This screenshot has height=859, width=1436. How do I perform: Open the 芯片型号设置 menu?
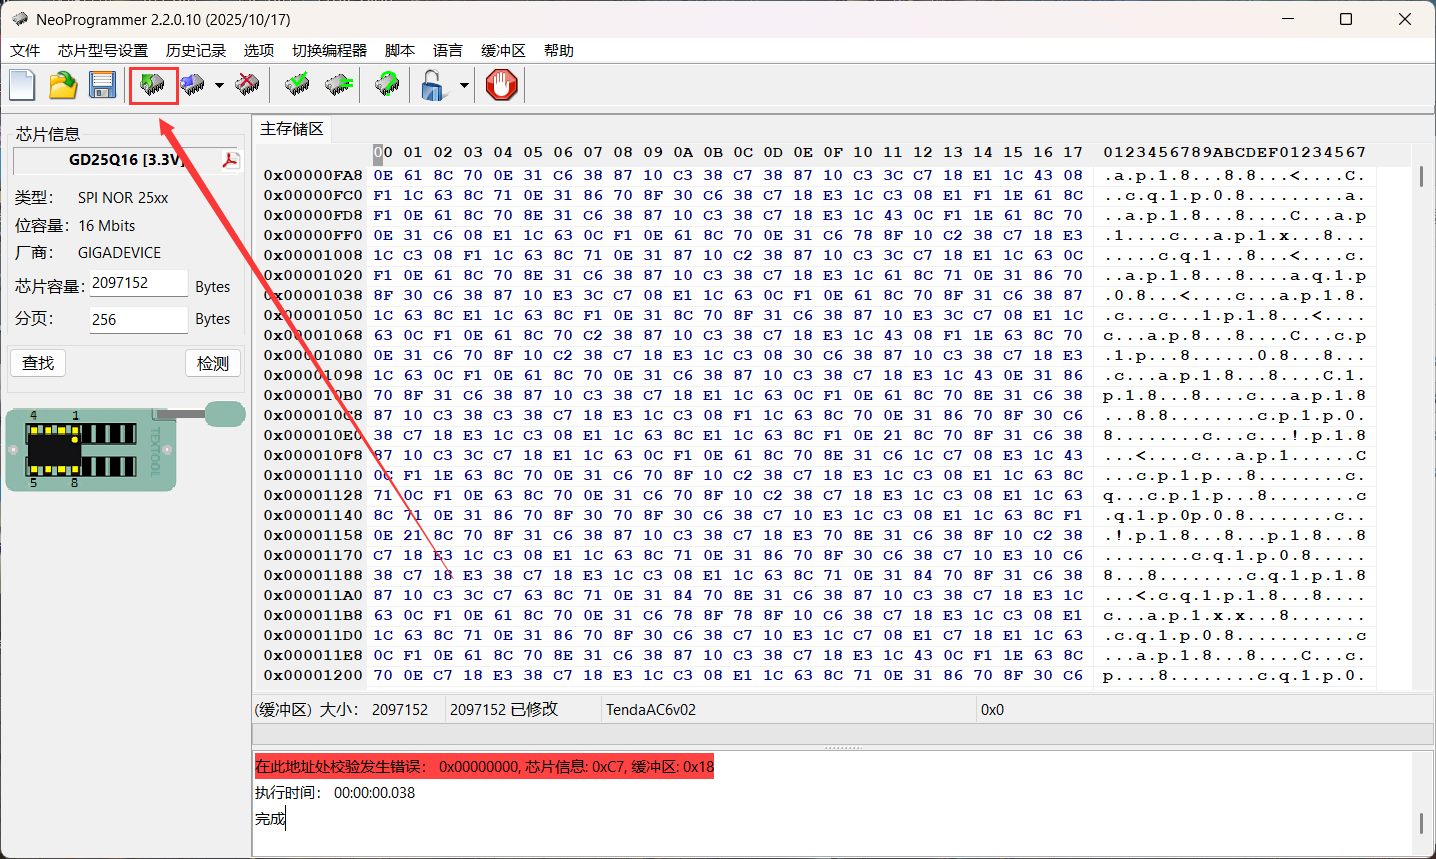pyautogui.click(x=102, y=51)
